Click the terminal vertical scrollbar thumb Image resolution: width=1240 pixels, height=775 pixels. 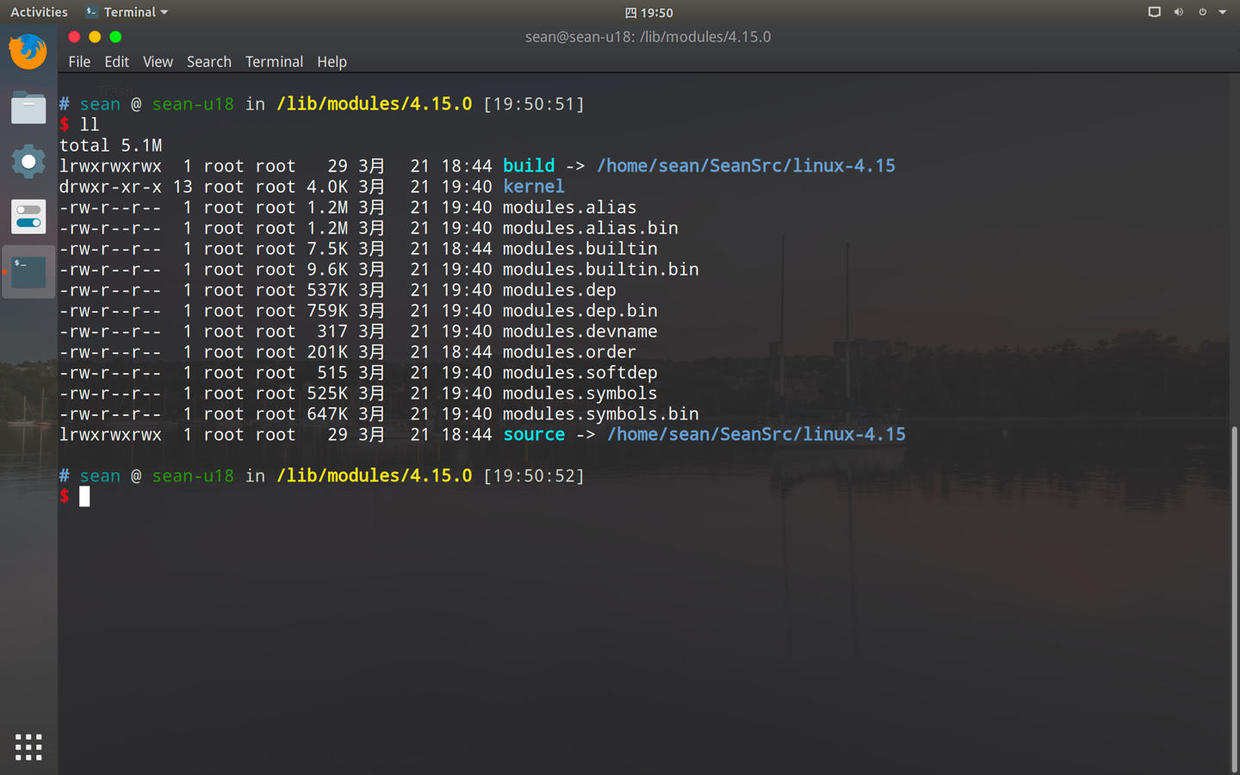[1235, 598]
